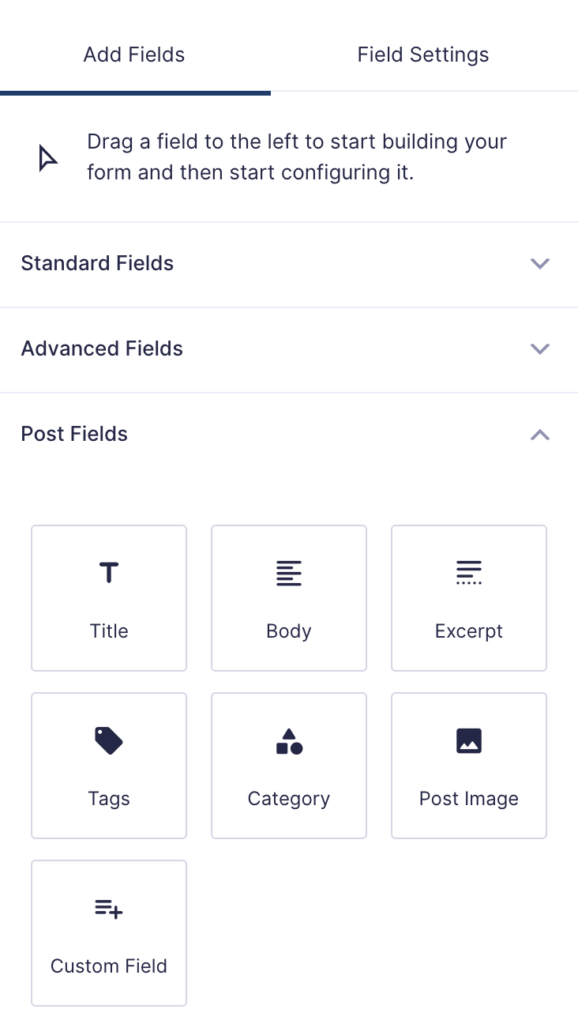Screen dimensions: 578x1024
Task: Click the Excerpt field card
Action: pos(468,597)
